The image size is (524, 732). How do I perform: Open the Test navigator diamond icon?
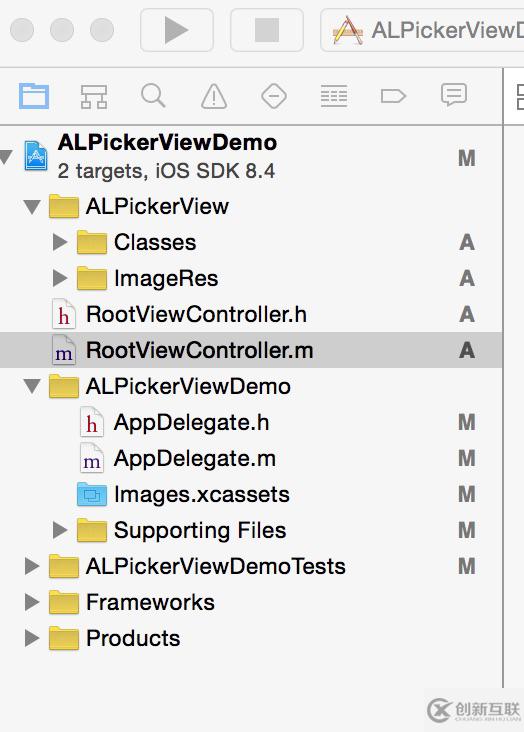(x=274, y=96)
